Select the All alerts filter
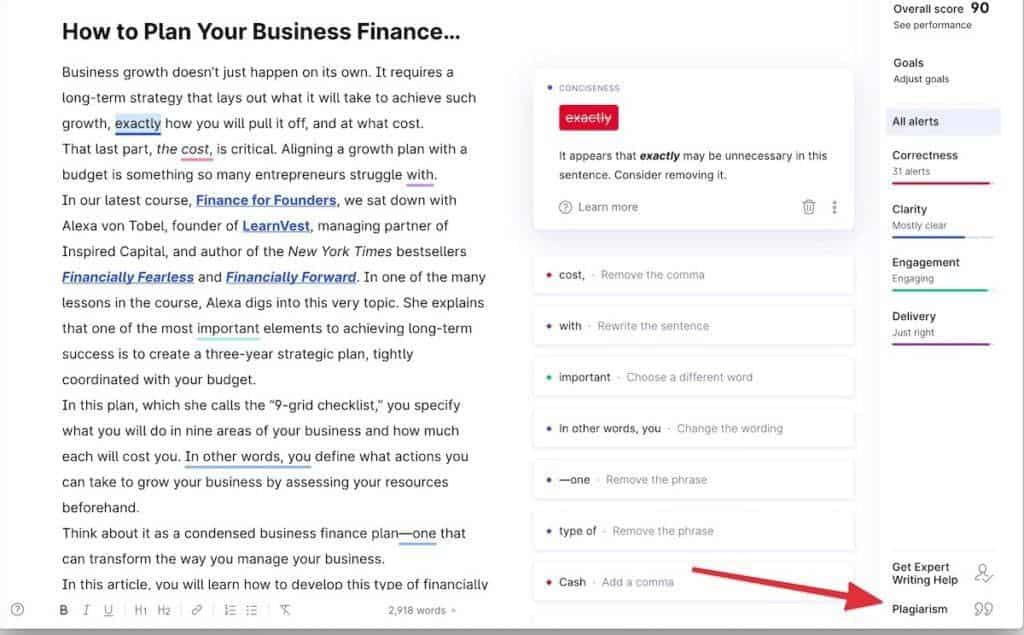Image resolution: width=1024 pixels, height=635 pixels. (915, 121)
